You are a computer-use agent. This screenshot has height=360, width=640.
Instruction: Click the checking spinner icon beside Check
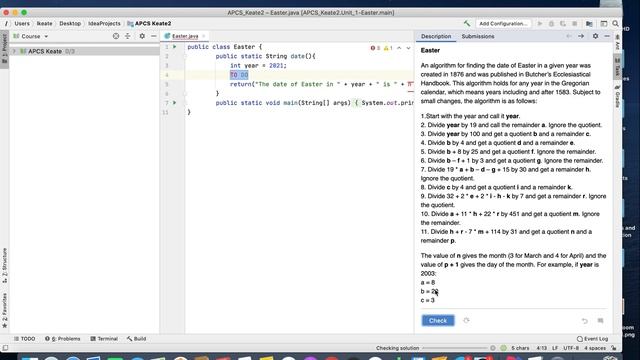click(x=466, y=320)
